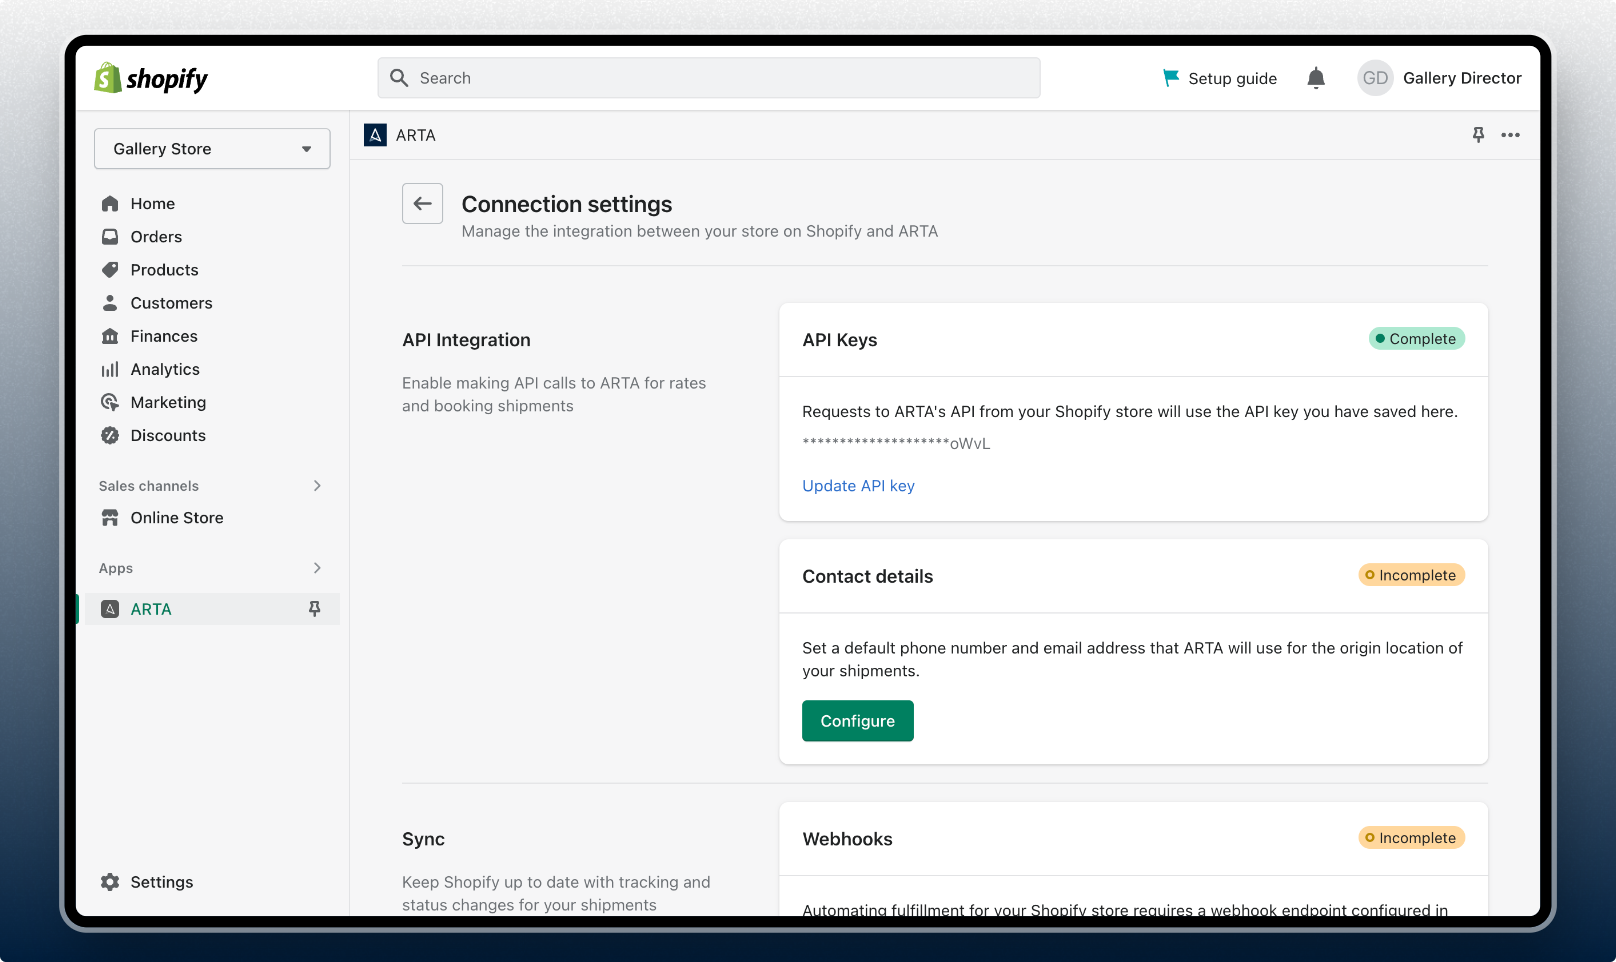Open the more options menu in ARTA header
This screenshot has width=1616, height=962.
pos(1511,135)
